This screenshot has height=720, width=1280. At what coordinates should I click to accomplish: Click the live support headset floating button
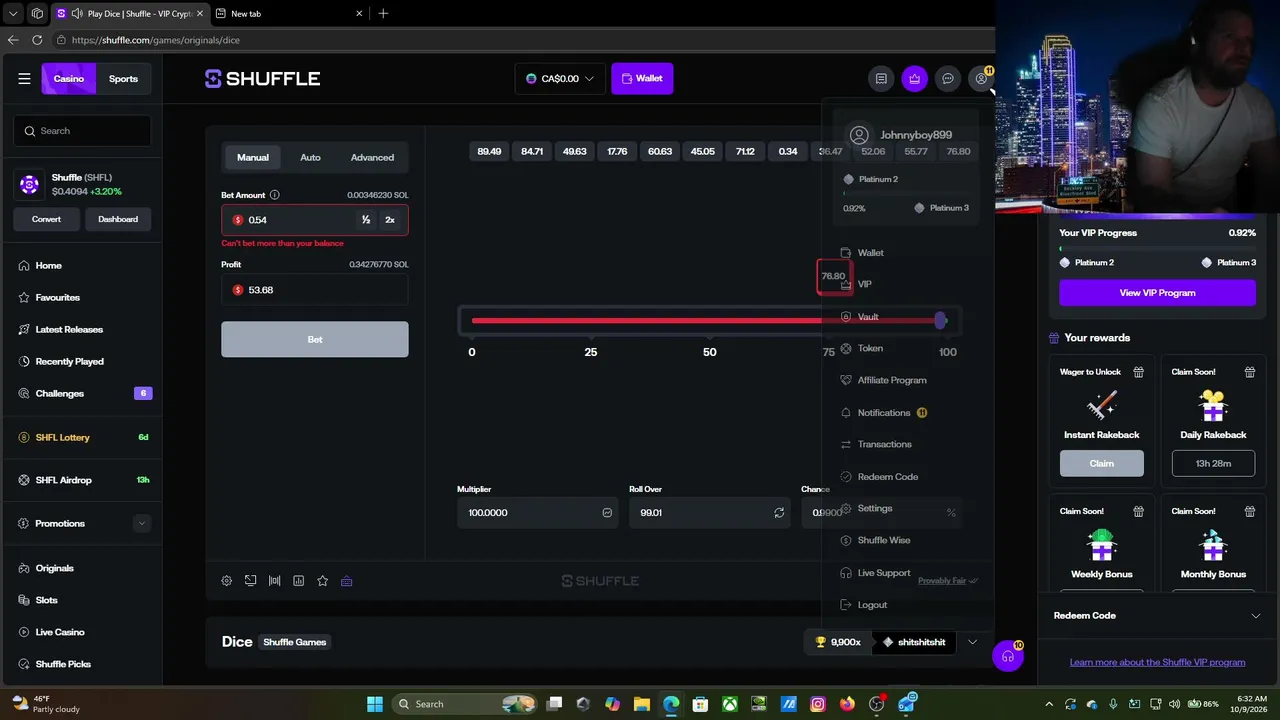(x=1007, y=657)
